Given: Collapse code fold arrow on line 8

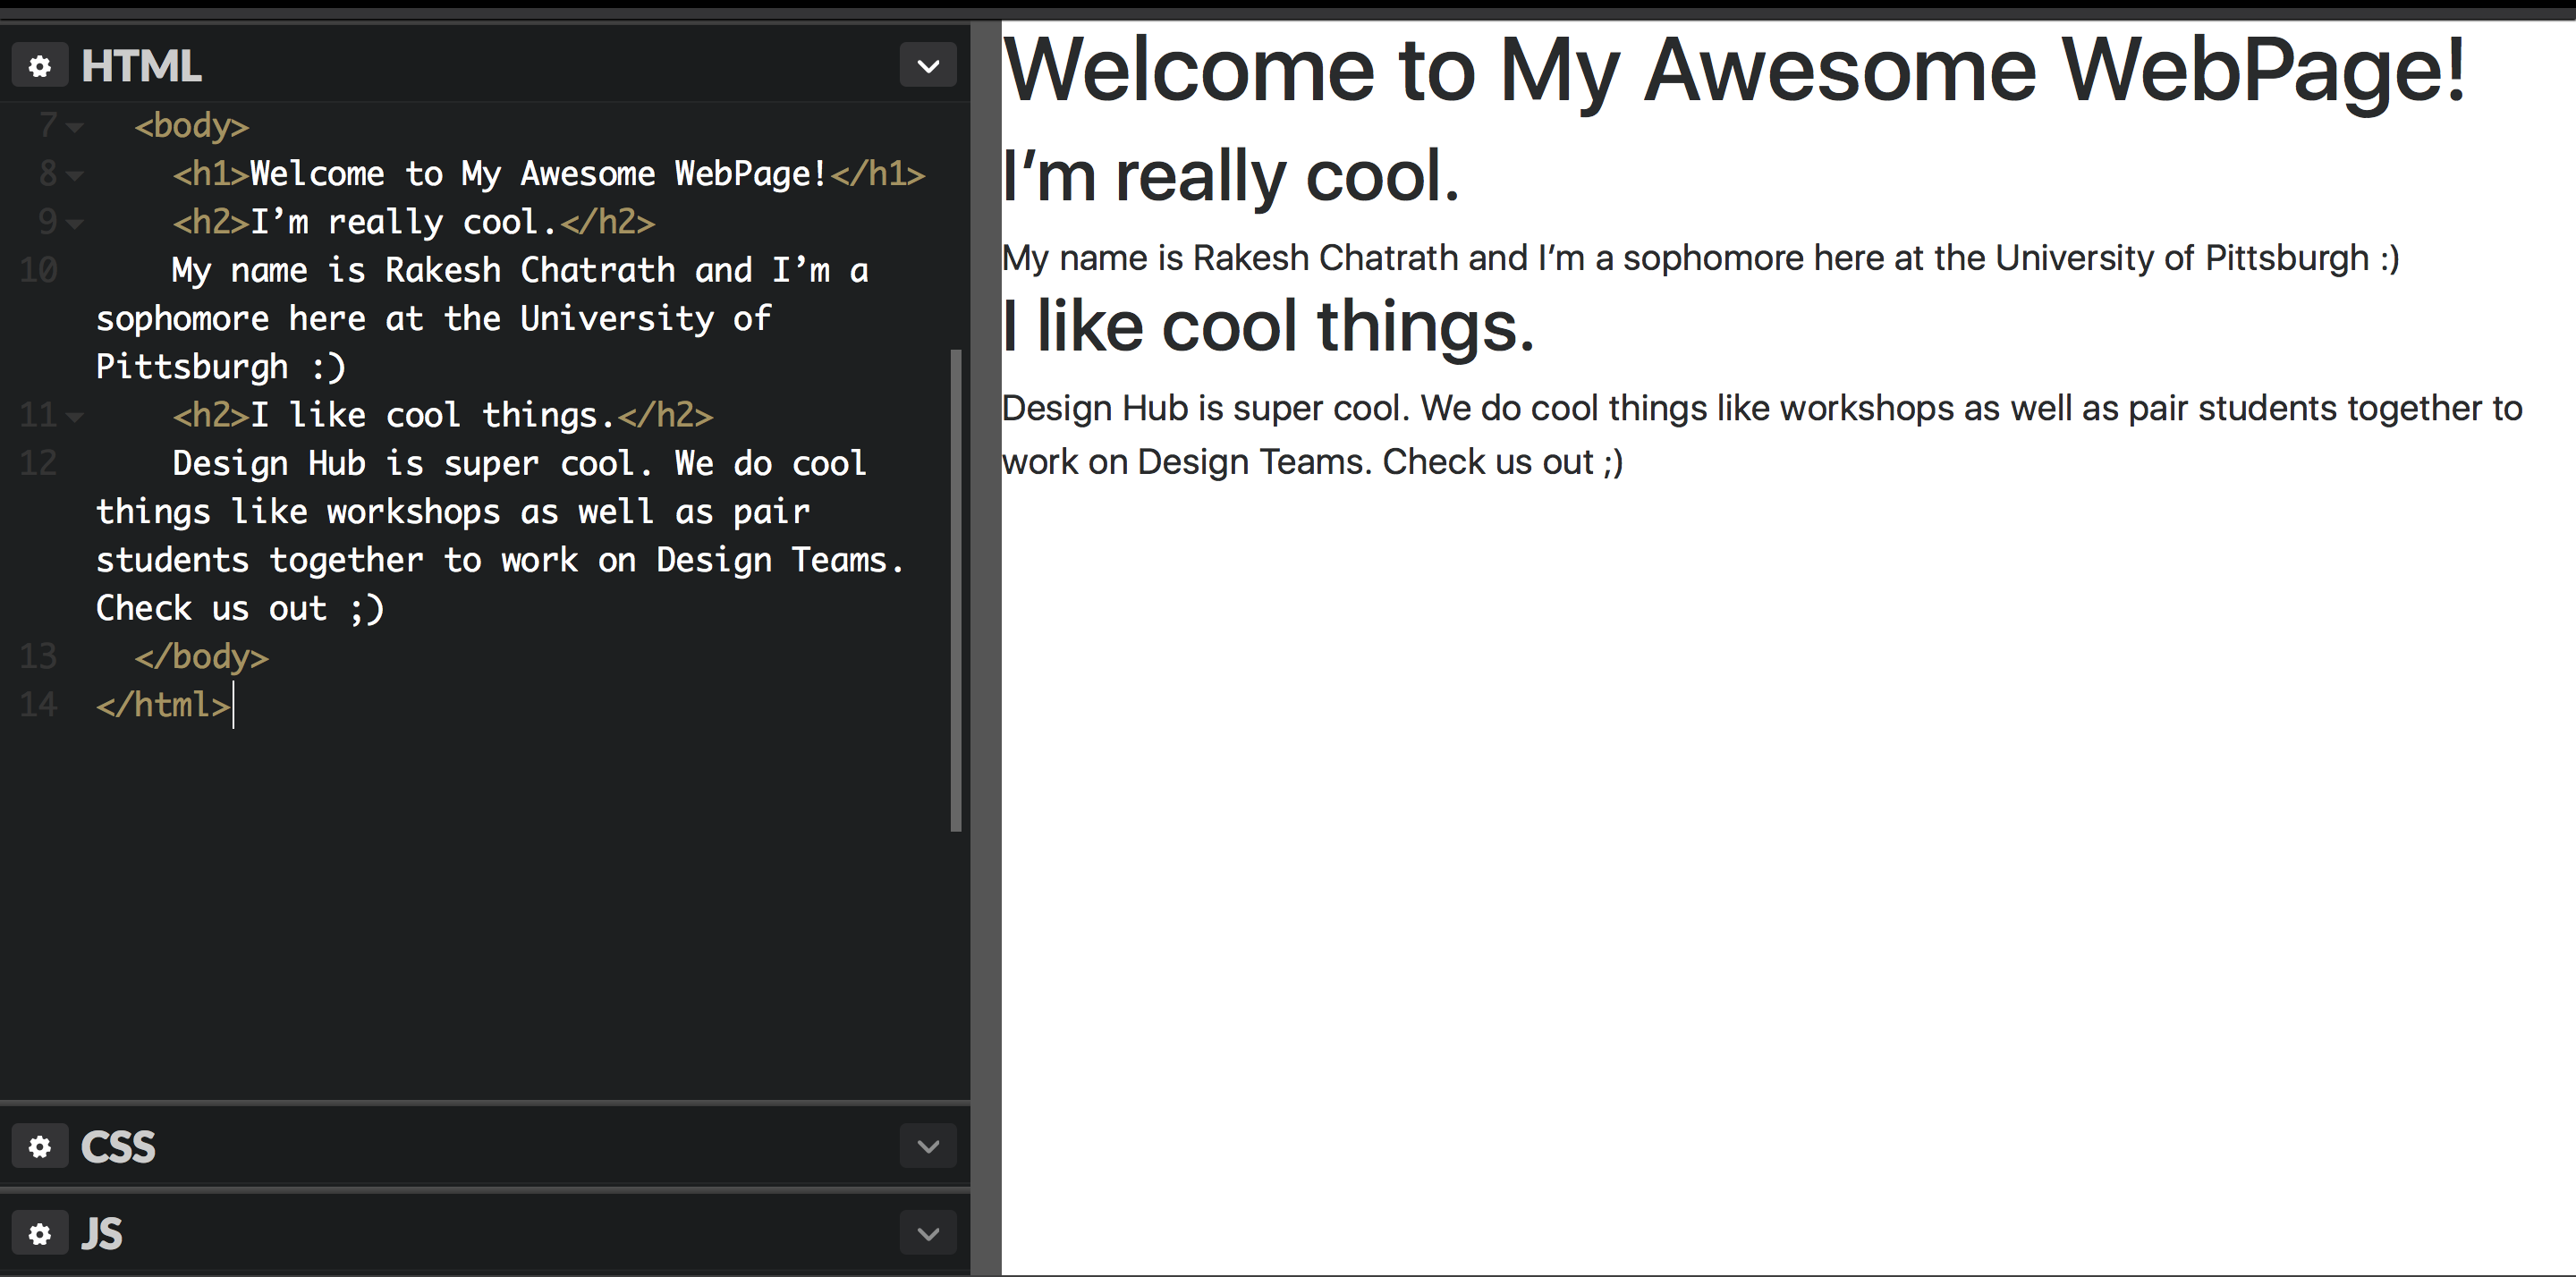Looking at the screenshot, I should (x=75, y=175).
